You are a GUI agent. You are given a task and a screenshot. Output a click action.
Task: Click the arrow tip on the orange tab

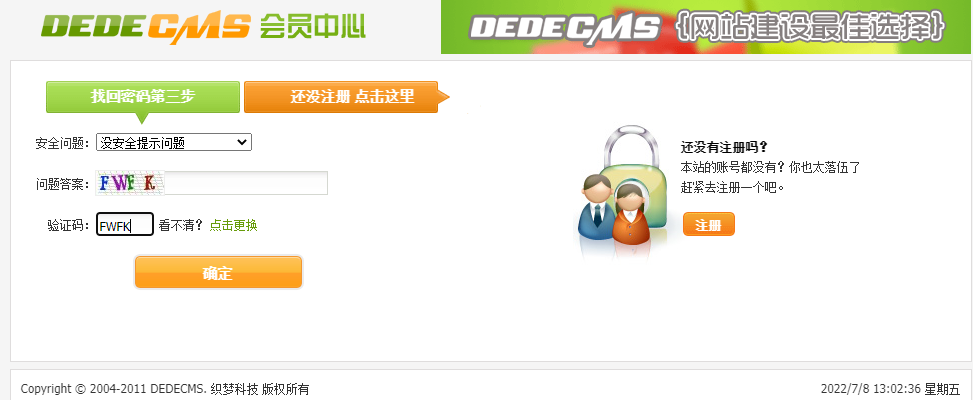(x=443, y=97)
